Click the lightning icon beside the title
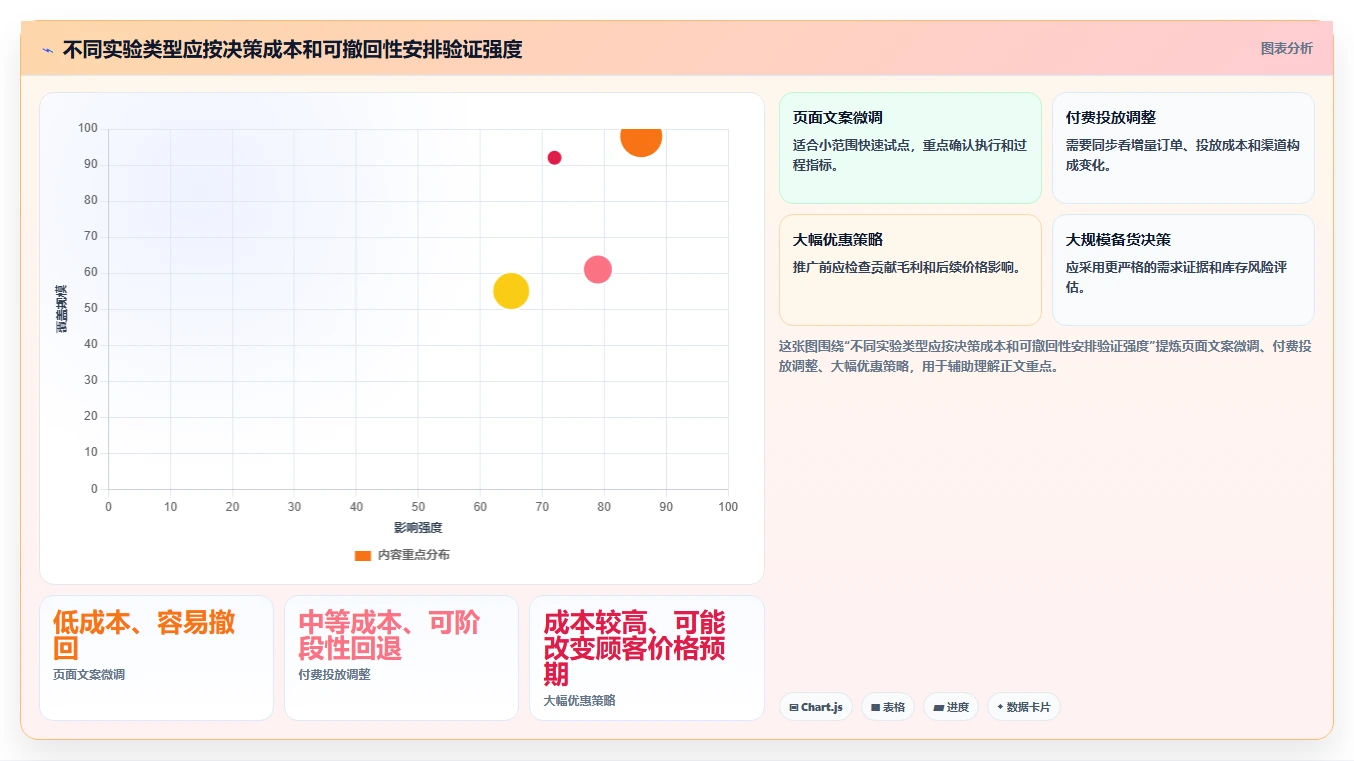Screen dimensions: 1354x761 [47, 50]
